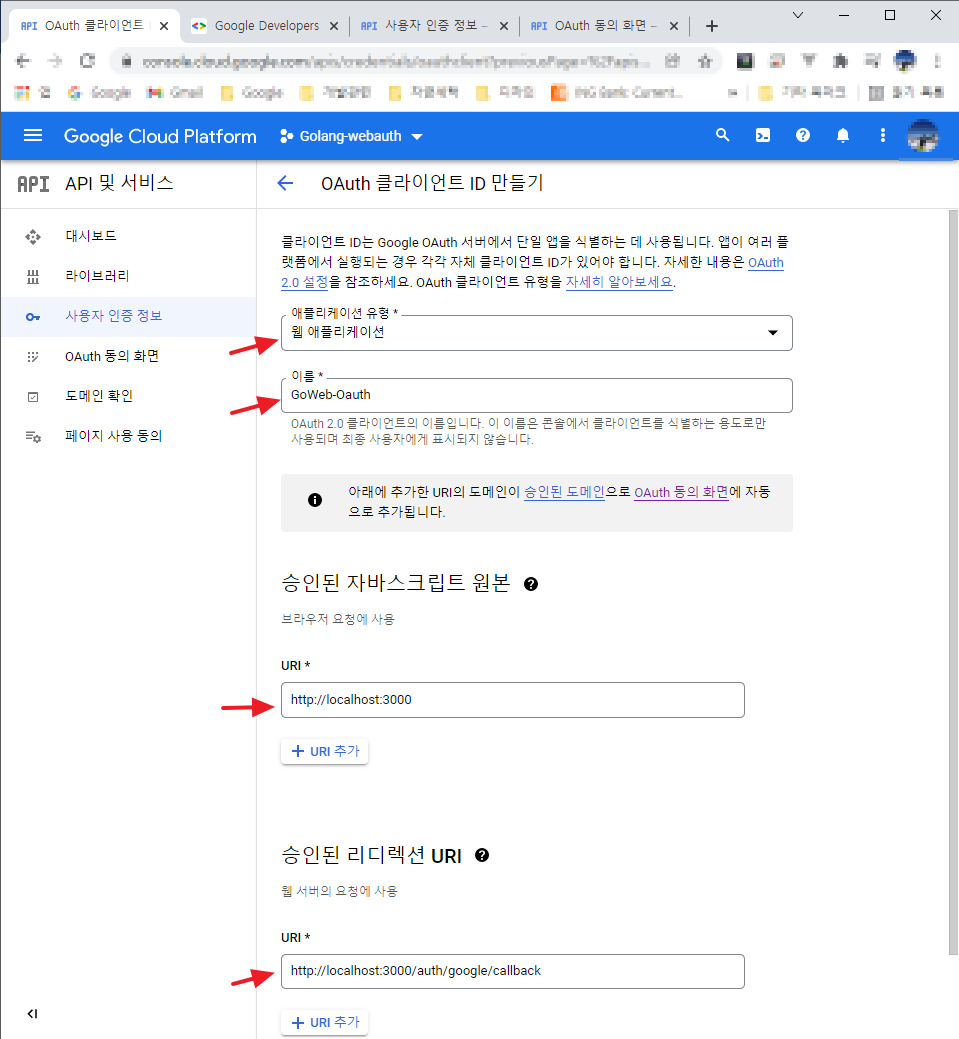Click browser tab search chevron

click(798, 15)
